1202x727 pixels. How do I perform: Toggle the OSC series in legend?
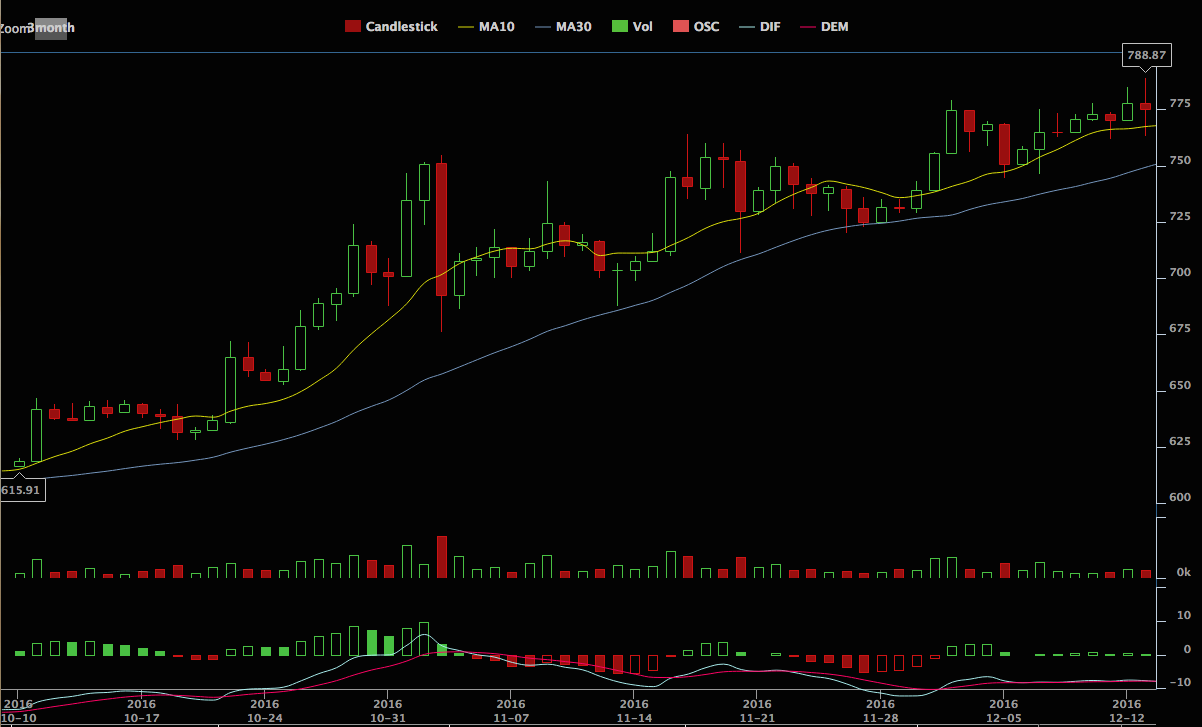(x=696, y=27)
